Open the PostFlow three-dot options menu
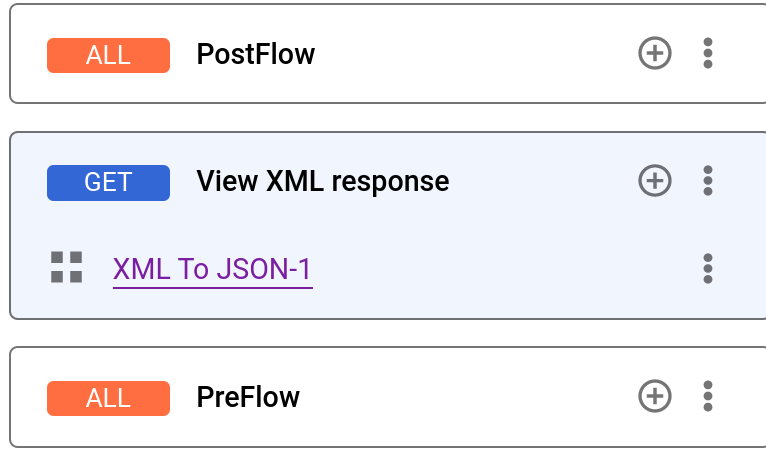766x450 pixels. (708, 53)
